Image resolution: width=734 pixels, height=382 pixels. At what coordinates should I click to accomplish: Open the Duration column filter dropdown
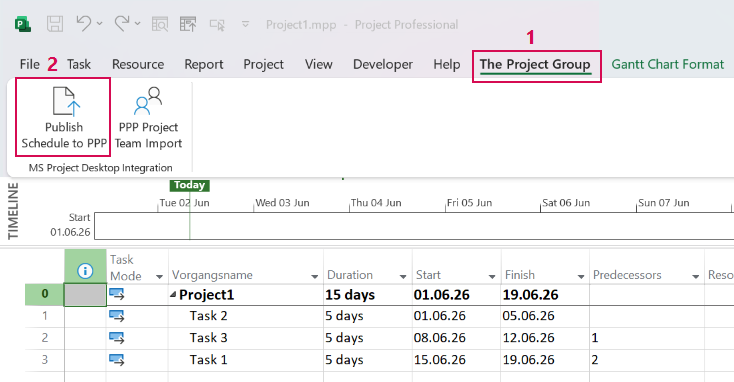pos(403,277)
